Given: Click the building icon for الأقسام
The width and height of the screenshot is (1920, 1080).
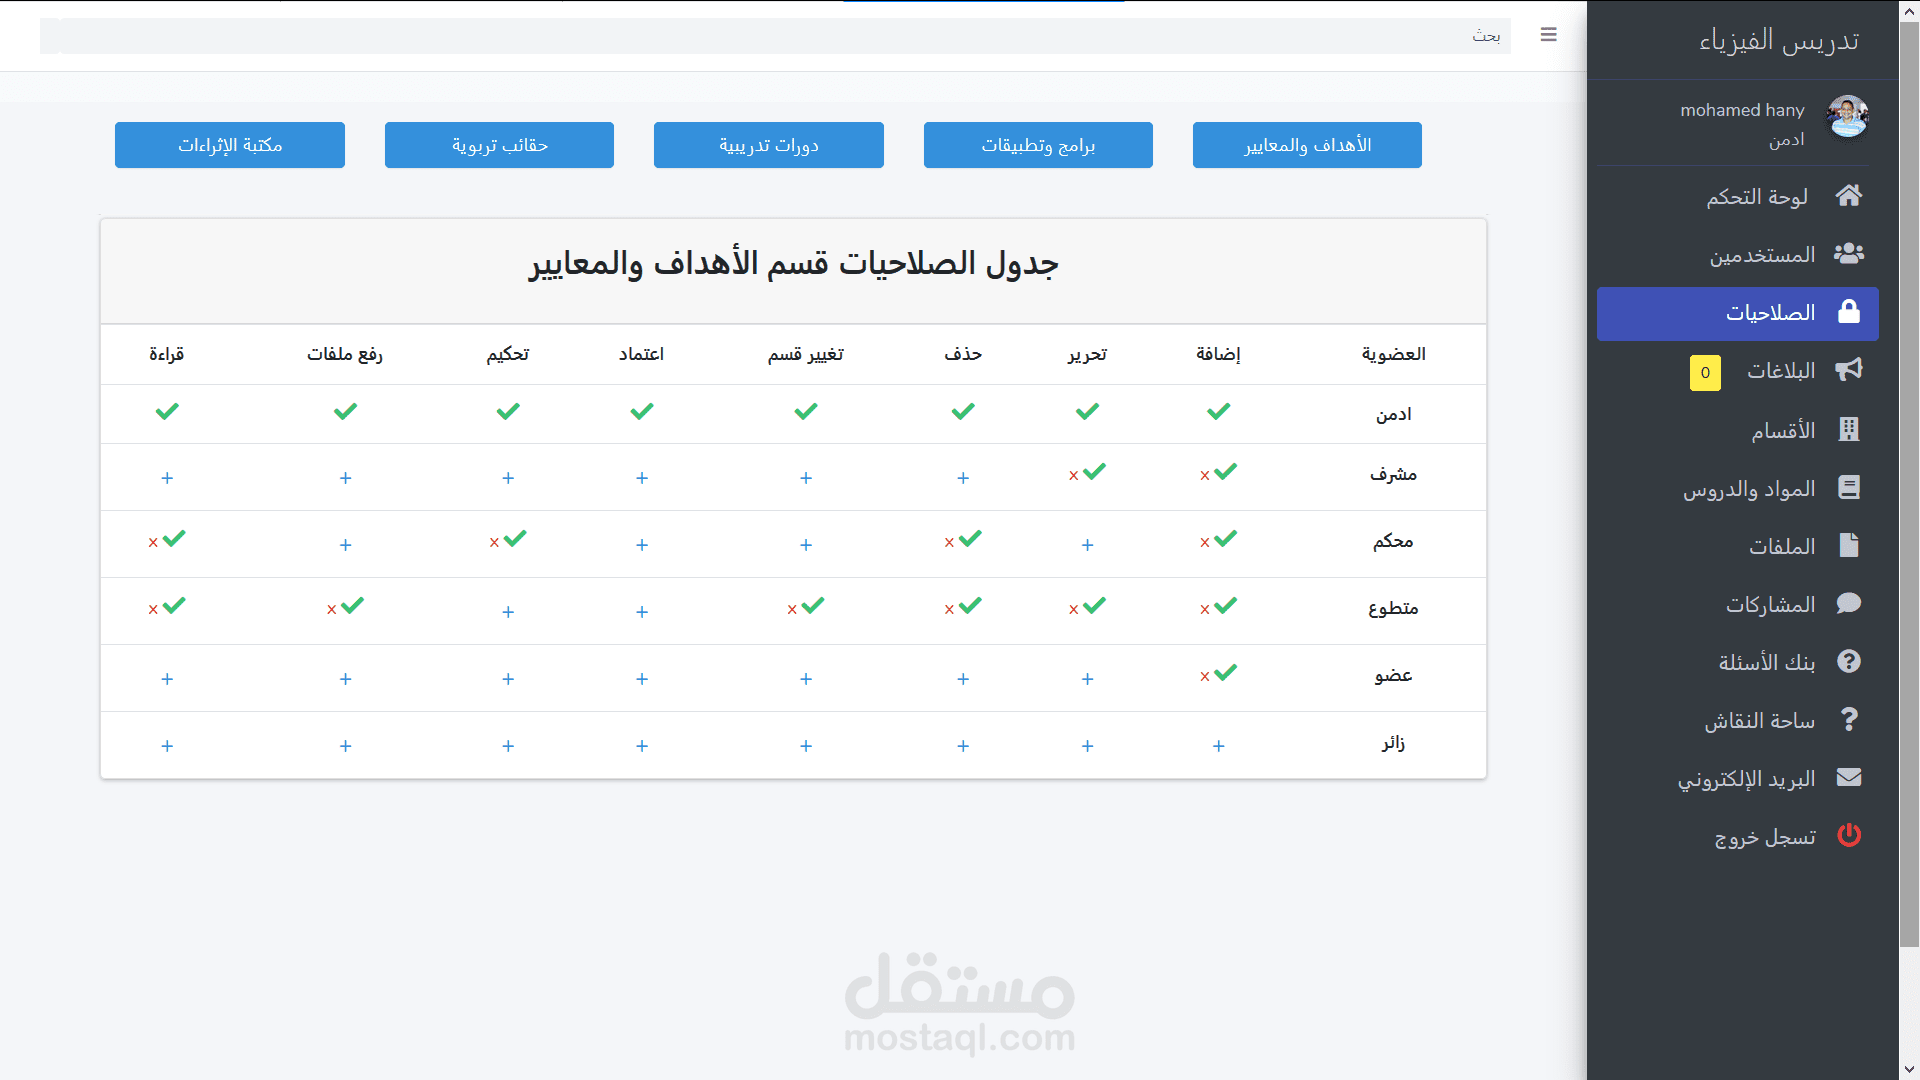Looking at the screenshot, I should [x=1848, y=429].
